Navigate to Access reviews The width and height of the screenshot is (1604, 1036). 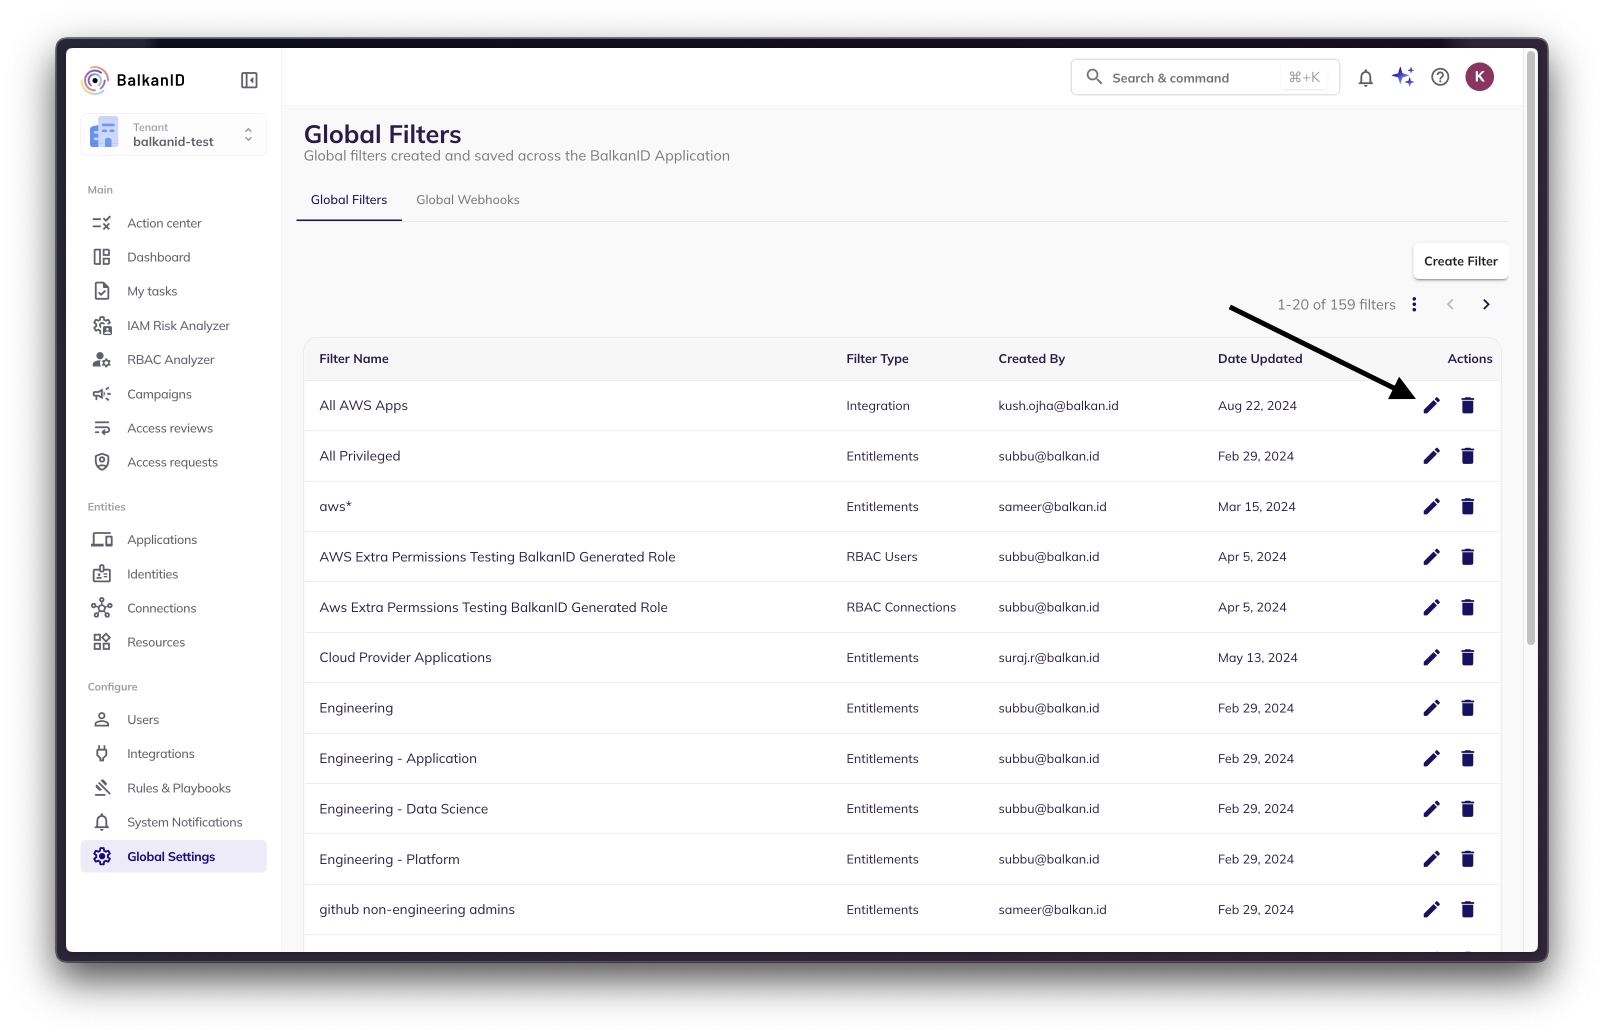point(169,428)
